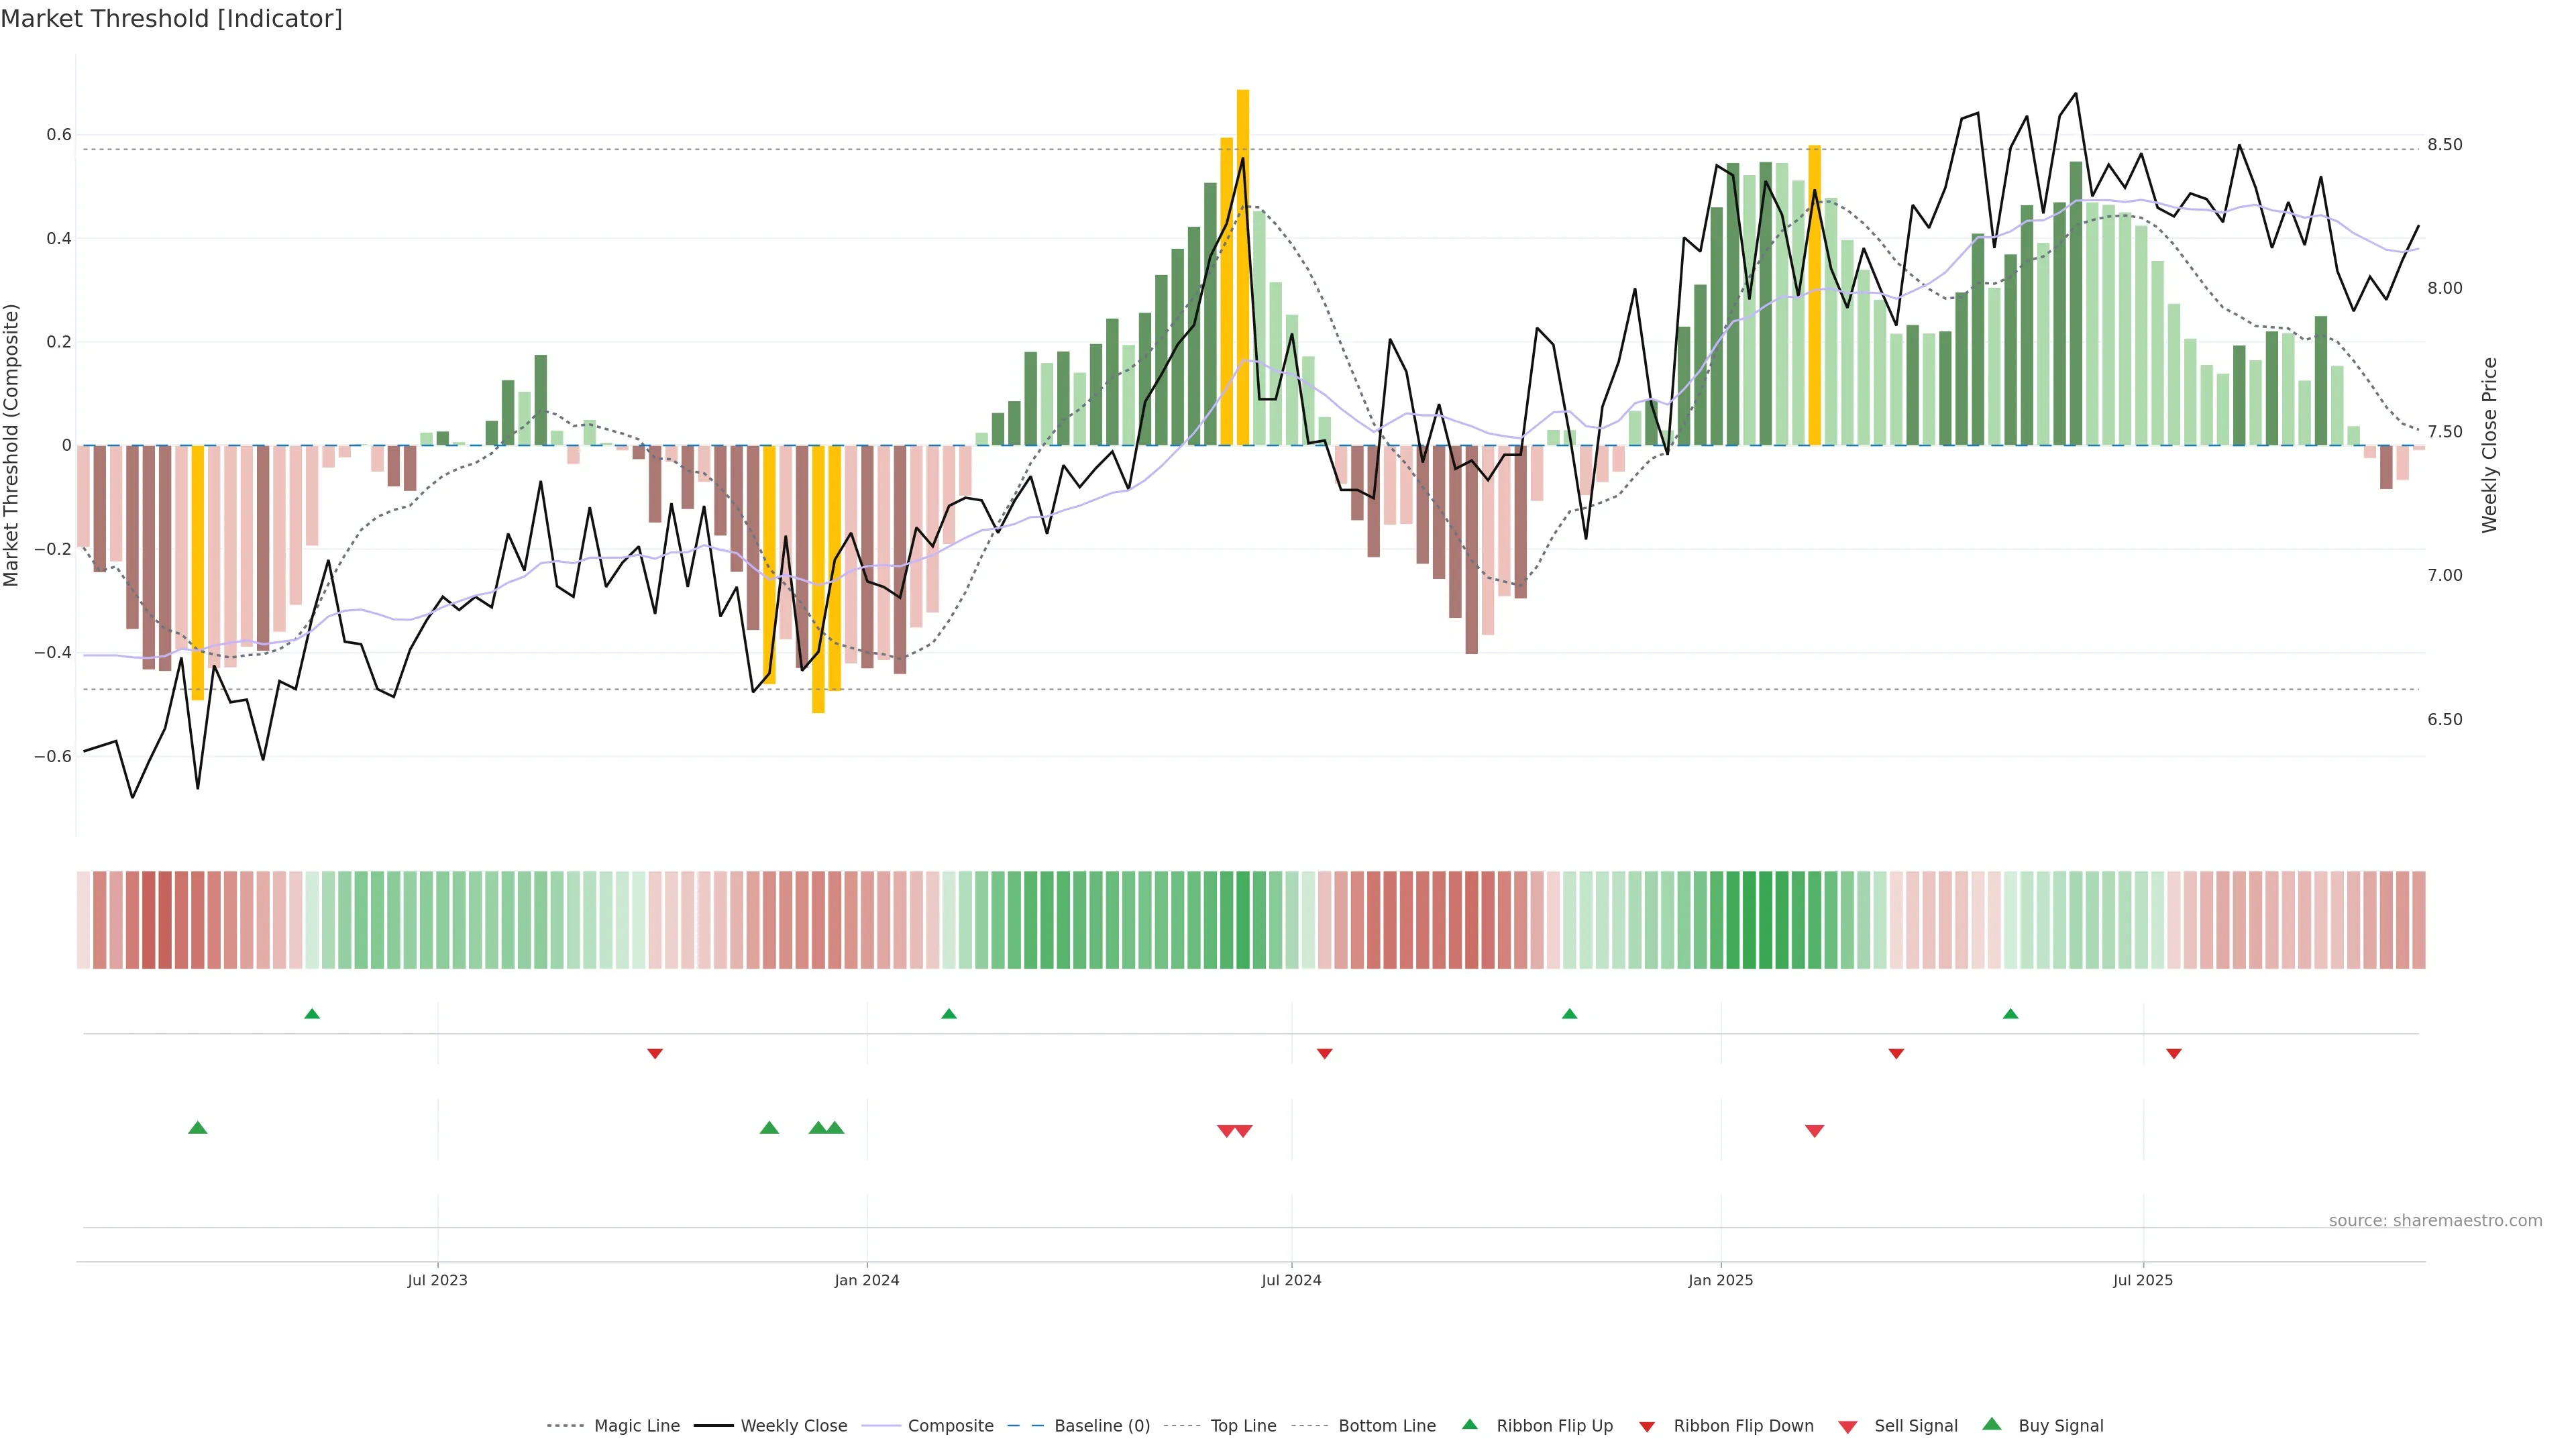Click the Market Threshold [Indicator] chart title

(171, 19)
